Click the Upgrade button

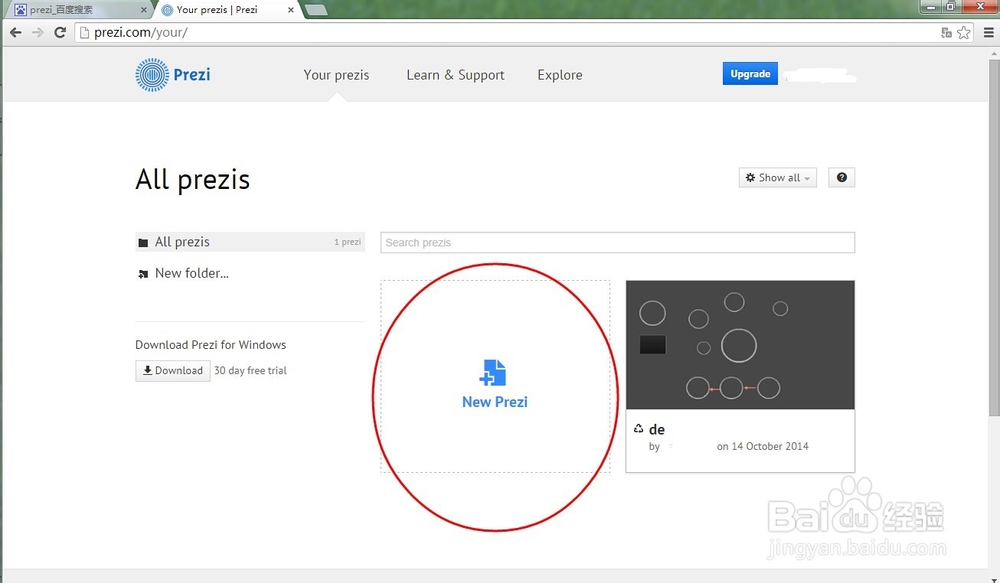(750, 74)
